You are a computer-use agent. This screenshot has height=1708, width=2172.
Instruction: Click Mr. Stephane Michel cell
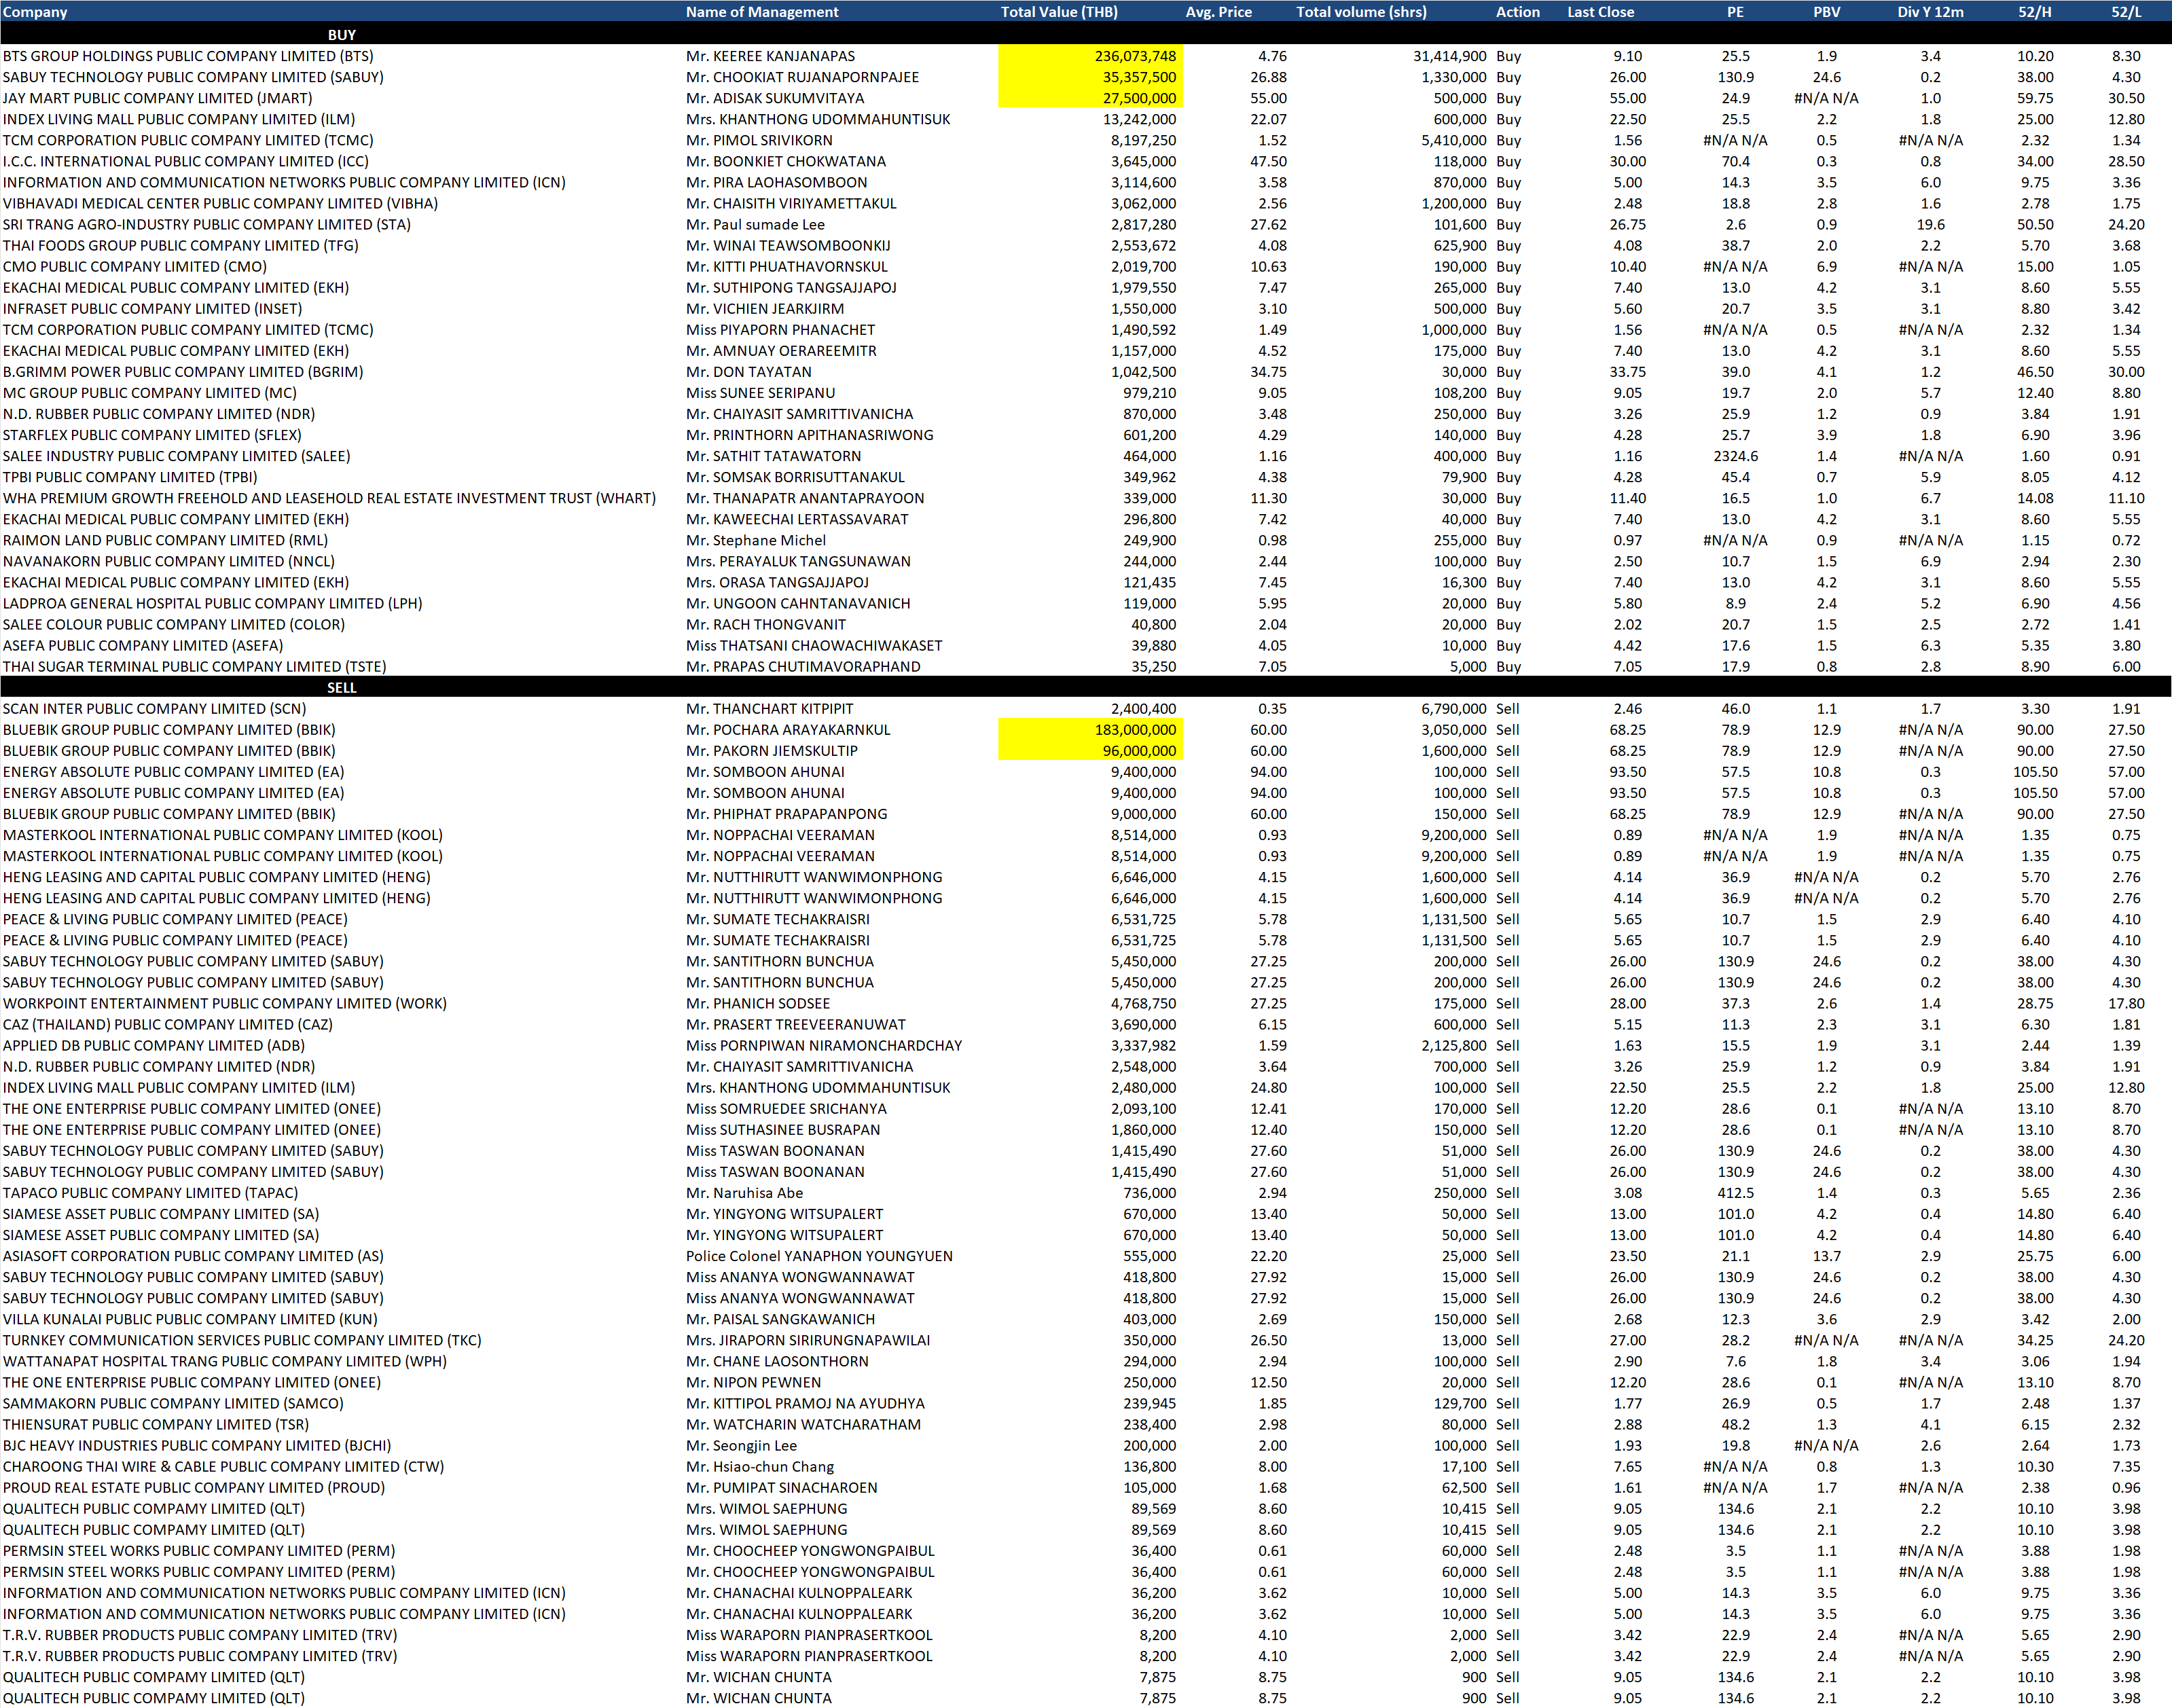point(755,540)
